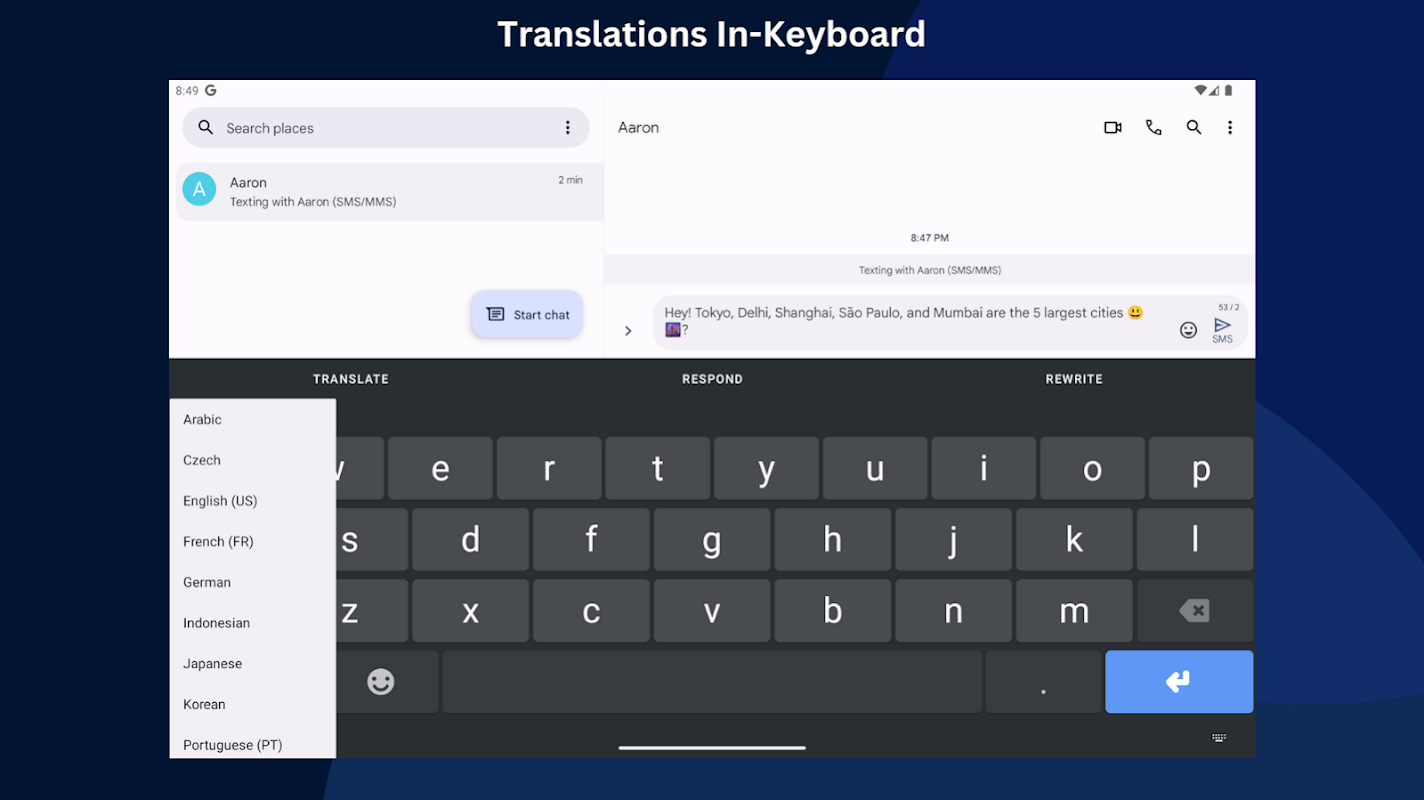Select Indonesian language option
Image resolution: width=1424 pixels, height=800 pixels.
[x=253, y=623]
